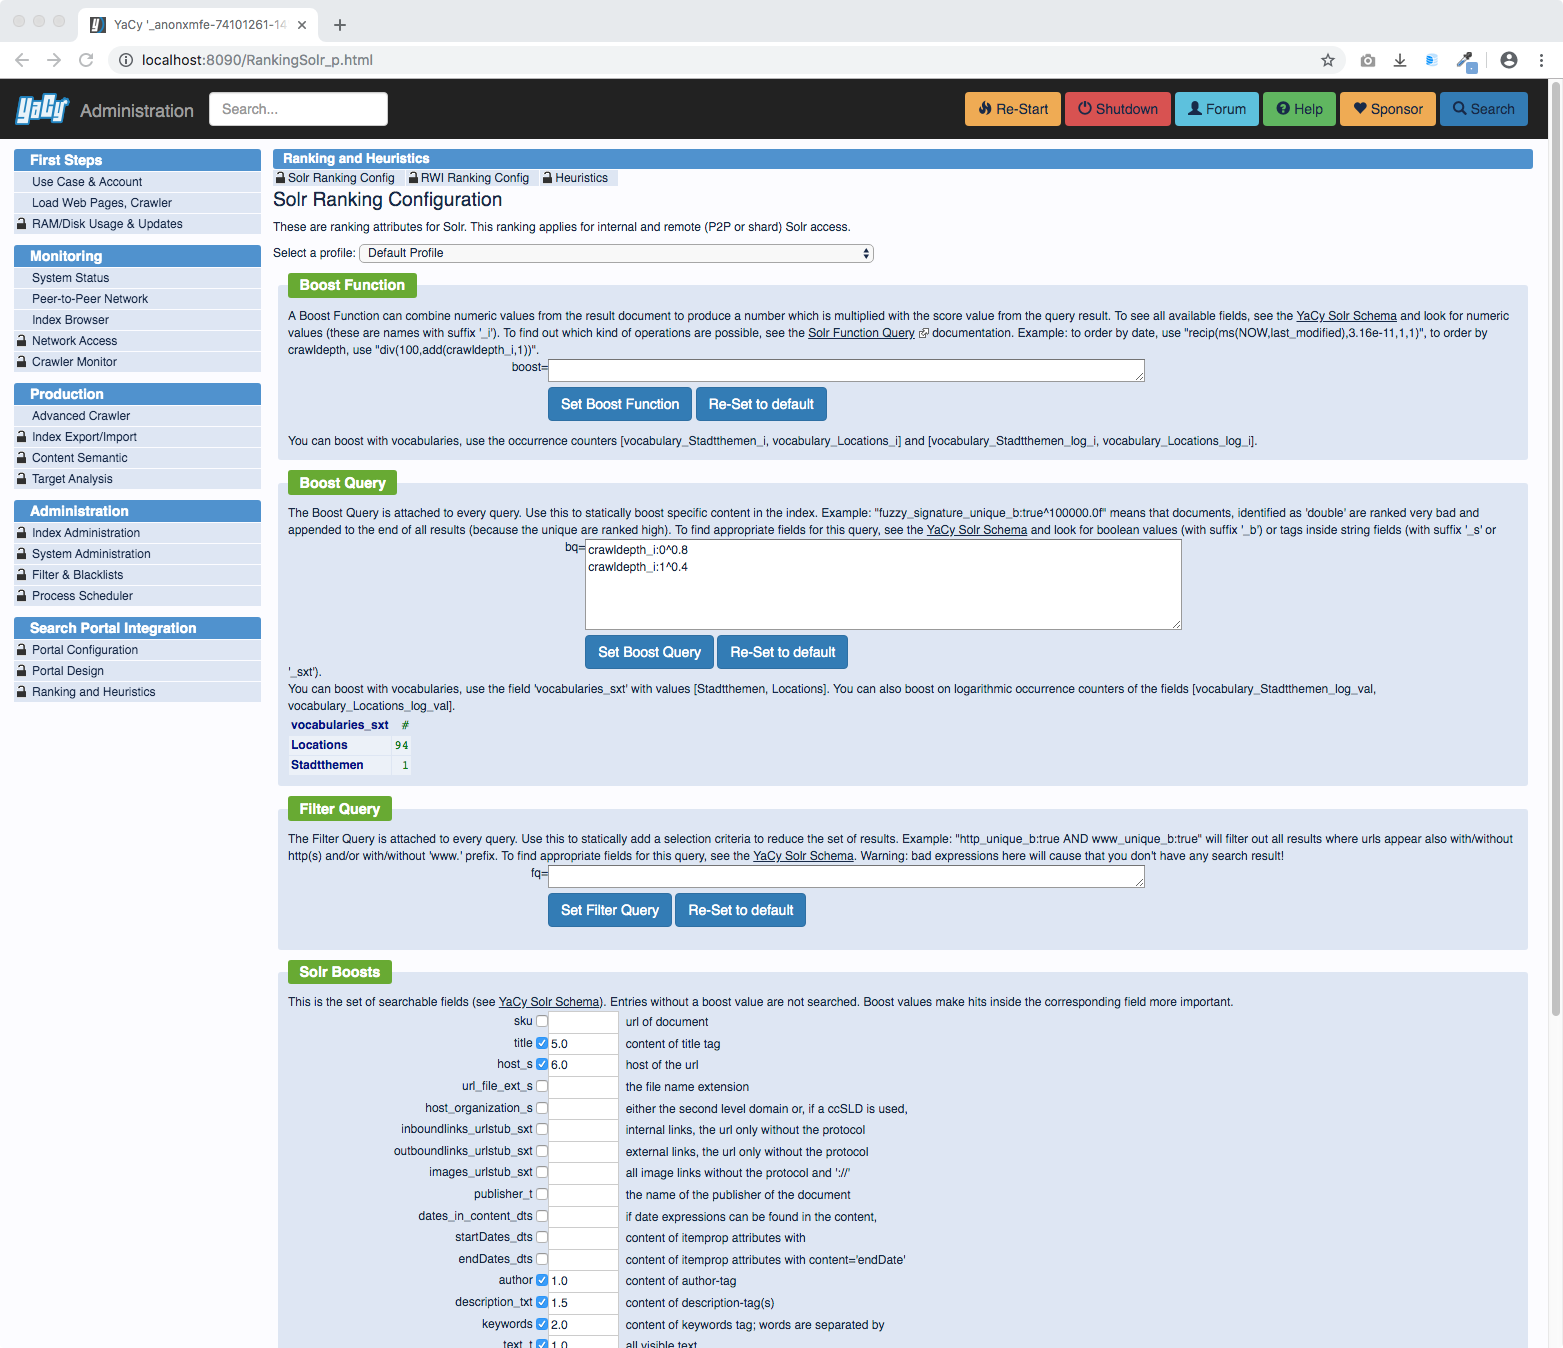Click Set Boost Query button
This screenshot has width=1563, height=1348.
[x=649, y=652]
